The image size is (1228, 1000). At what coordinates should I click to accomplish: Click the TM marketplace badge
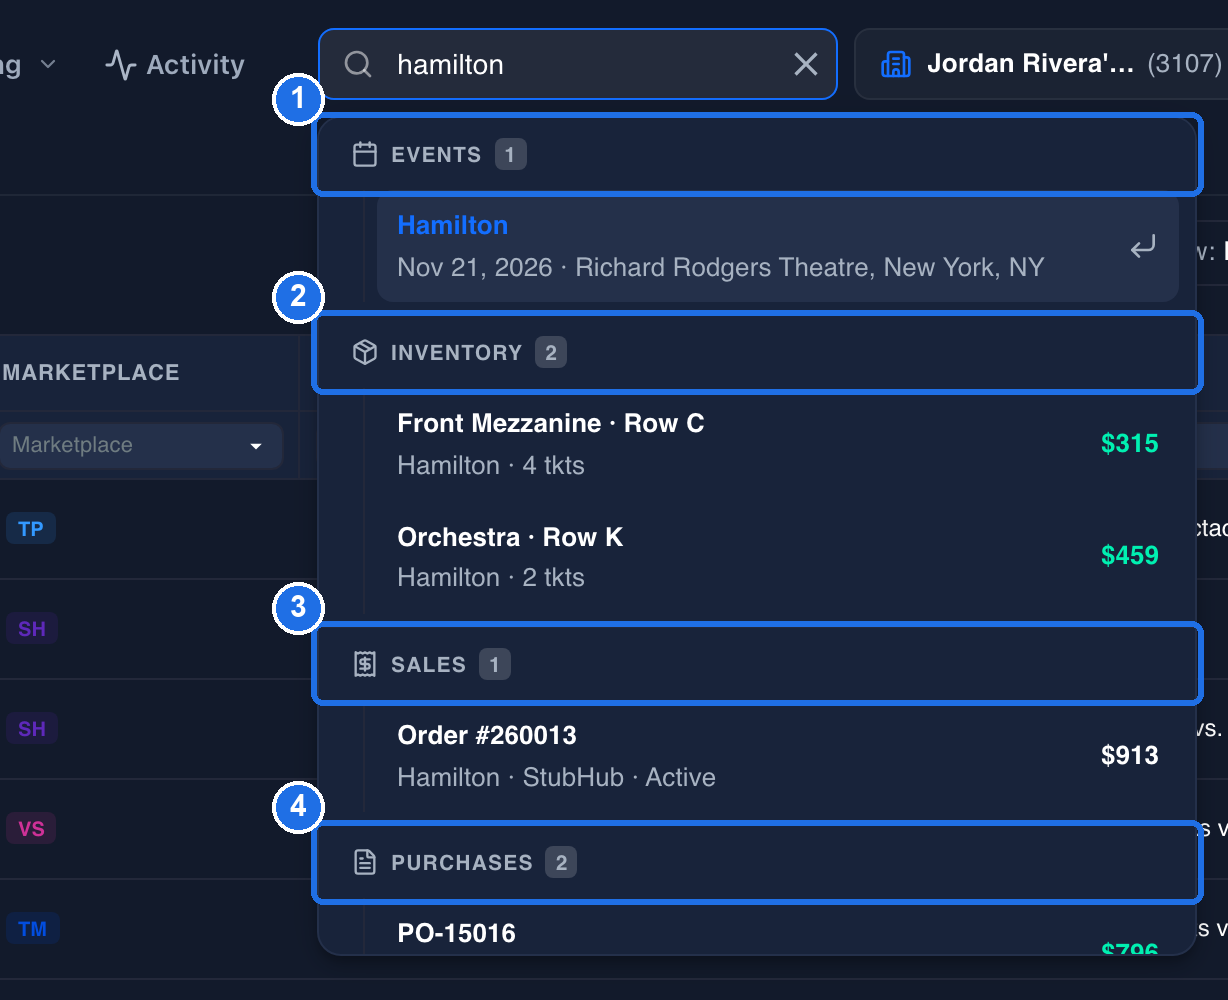[x=32, y=928]
